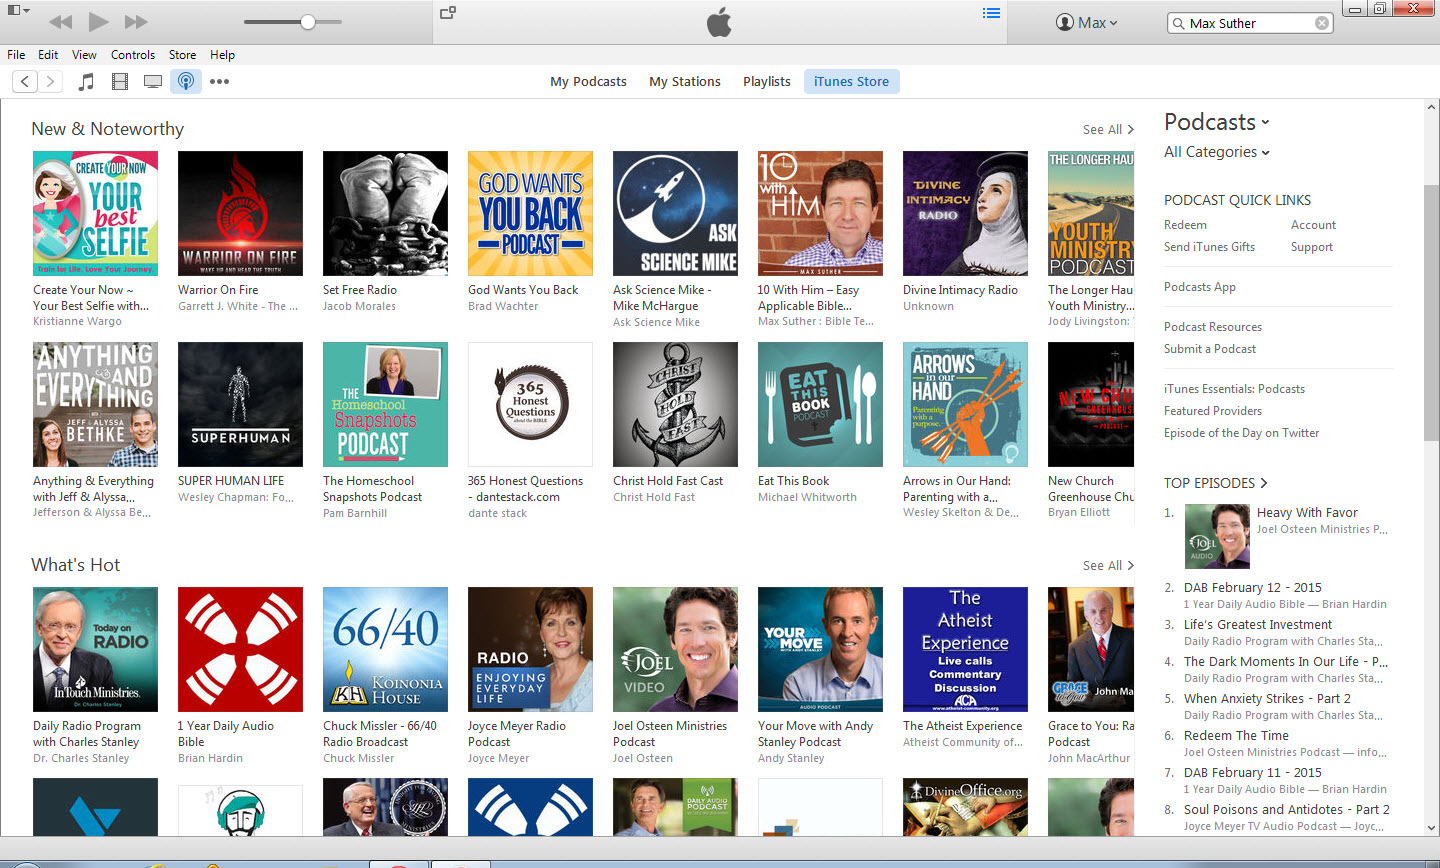Open the Joel Osteen Video artwork
This screenshot has width=1440, height=868.
(x=675, y=649)
